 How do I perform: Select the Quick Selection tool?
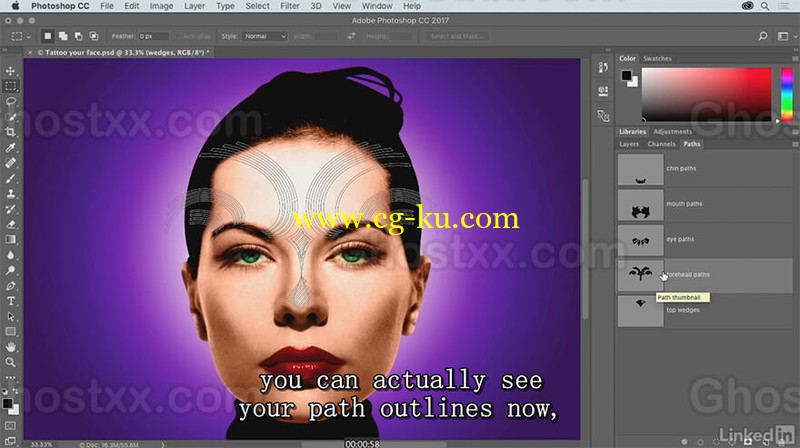pyautogui.click(x=10, y=117)
